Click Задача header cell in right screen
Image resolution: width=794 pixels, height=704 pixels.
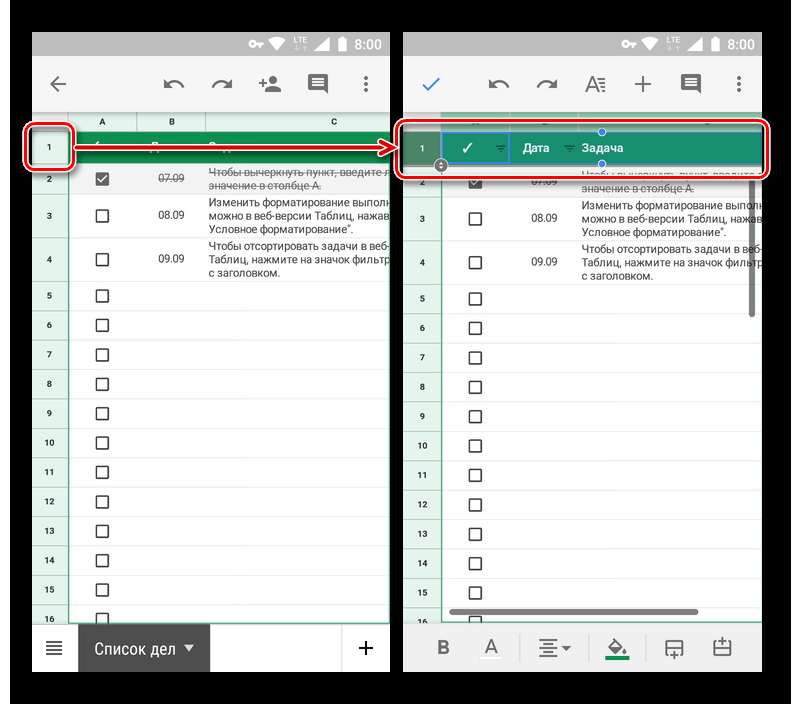click(x=671, y=148)
